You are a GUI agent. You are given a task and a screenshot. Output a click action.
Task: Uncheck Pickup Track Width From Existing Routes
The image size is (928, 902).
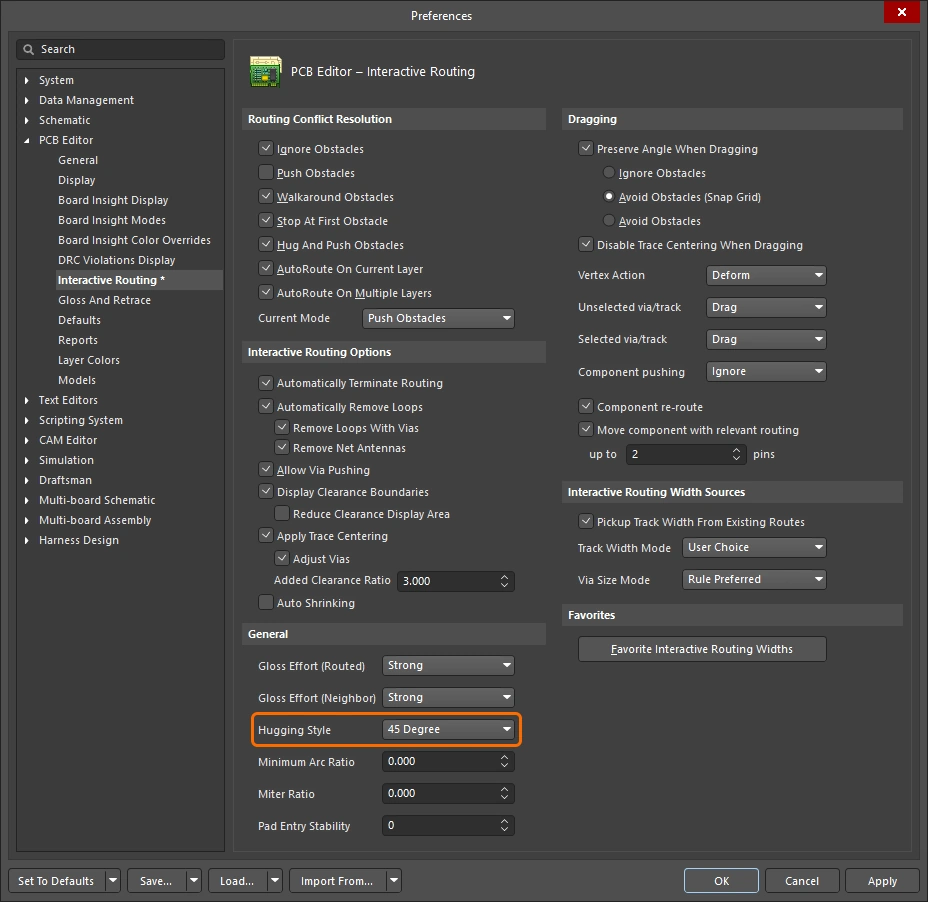click(586, 521)
